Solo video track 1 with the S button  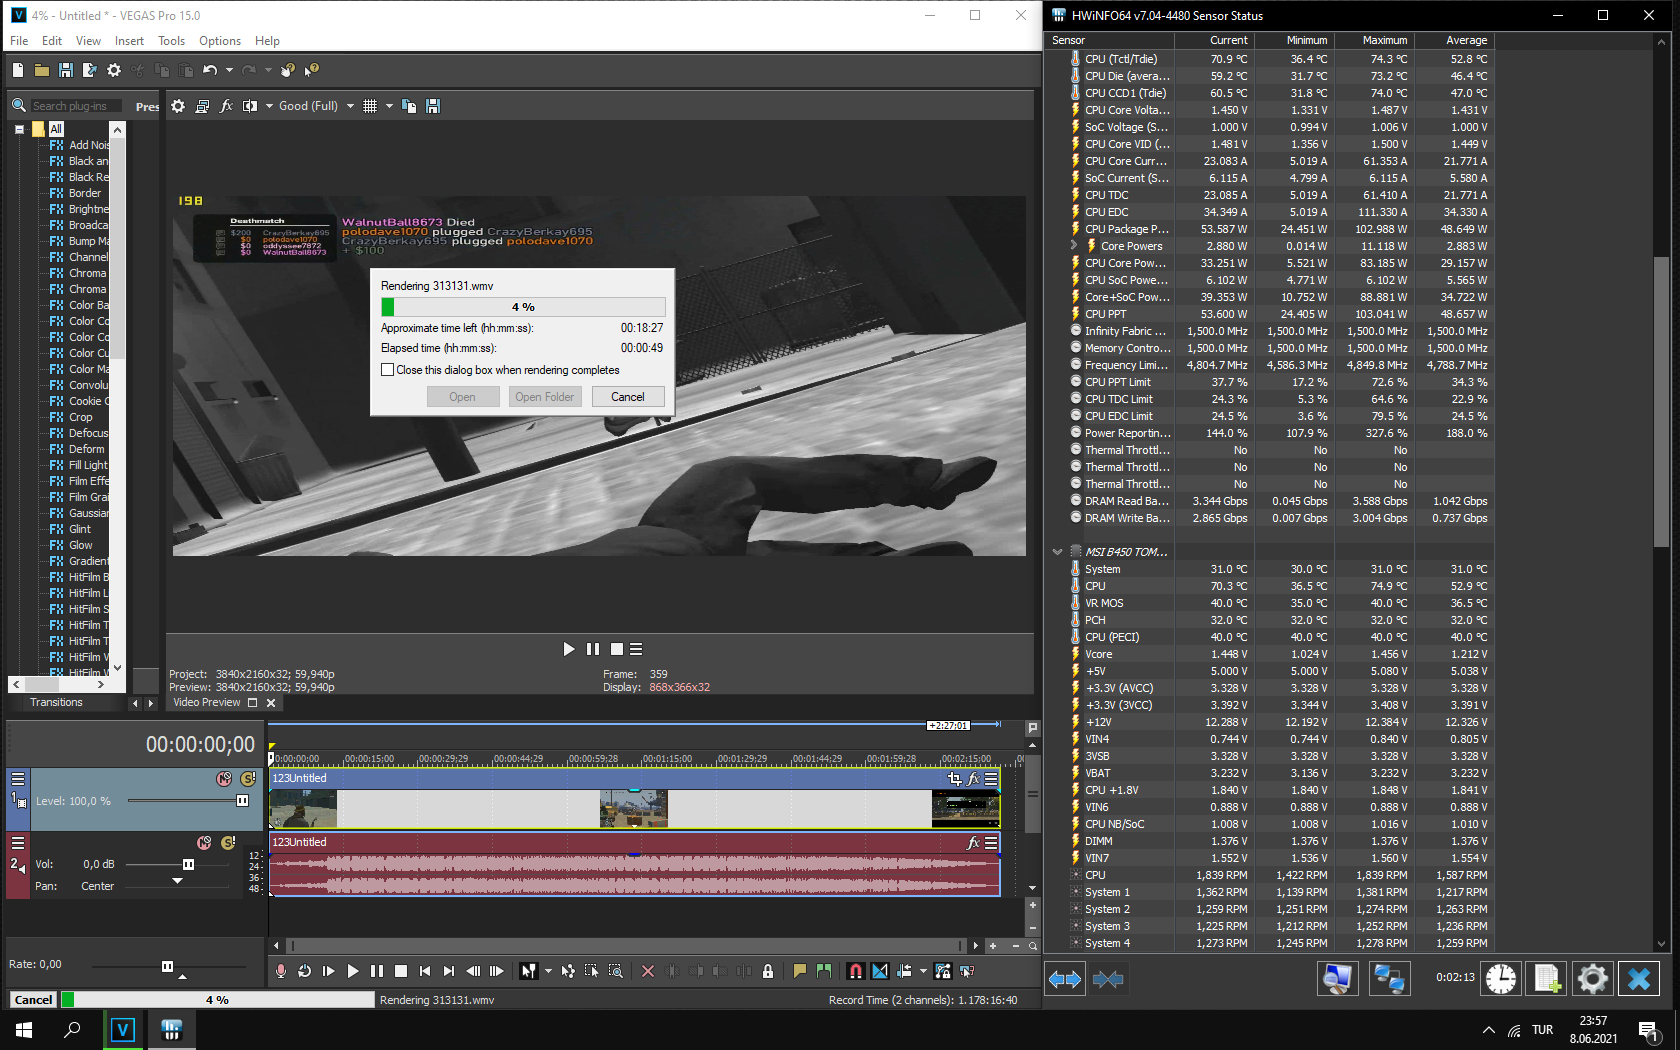(248, 779)
